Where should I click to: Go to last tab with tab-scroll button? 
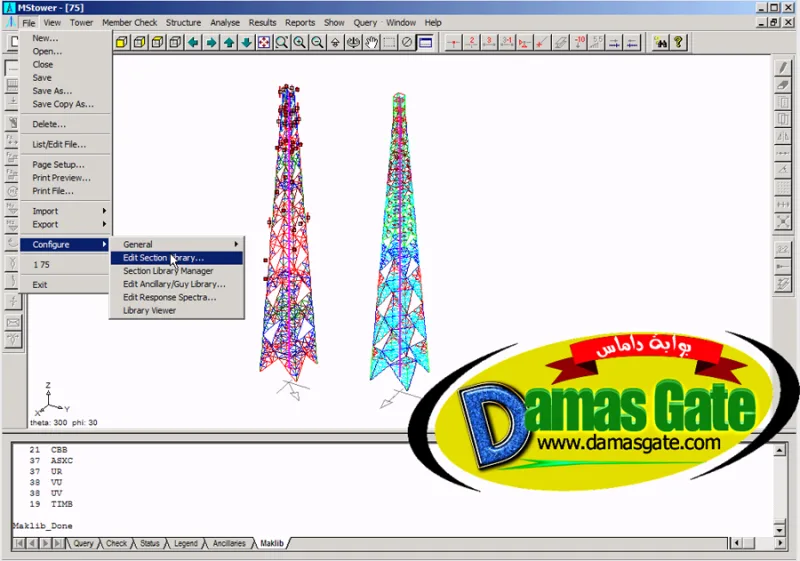(x=58, y=543)
